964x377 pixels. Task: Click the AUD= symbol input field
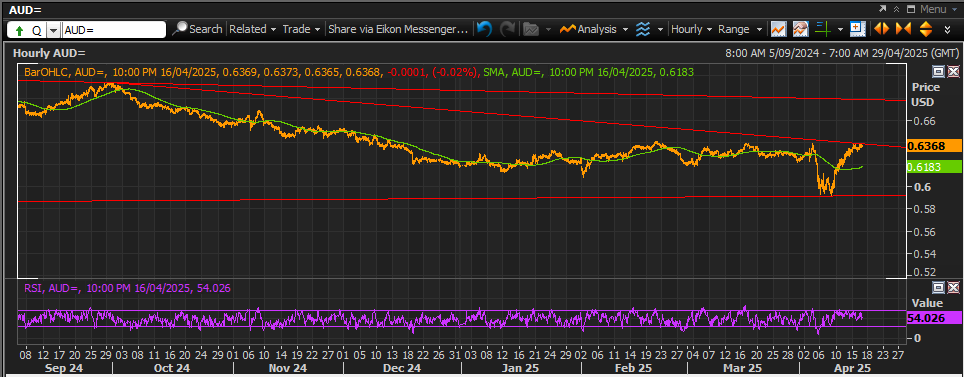point(114,30)
